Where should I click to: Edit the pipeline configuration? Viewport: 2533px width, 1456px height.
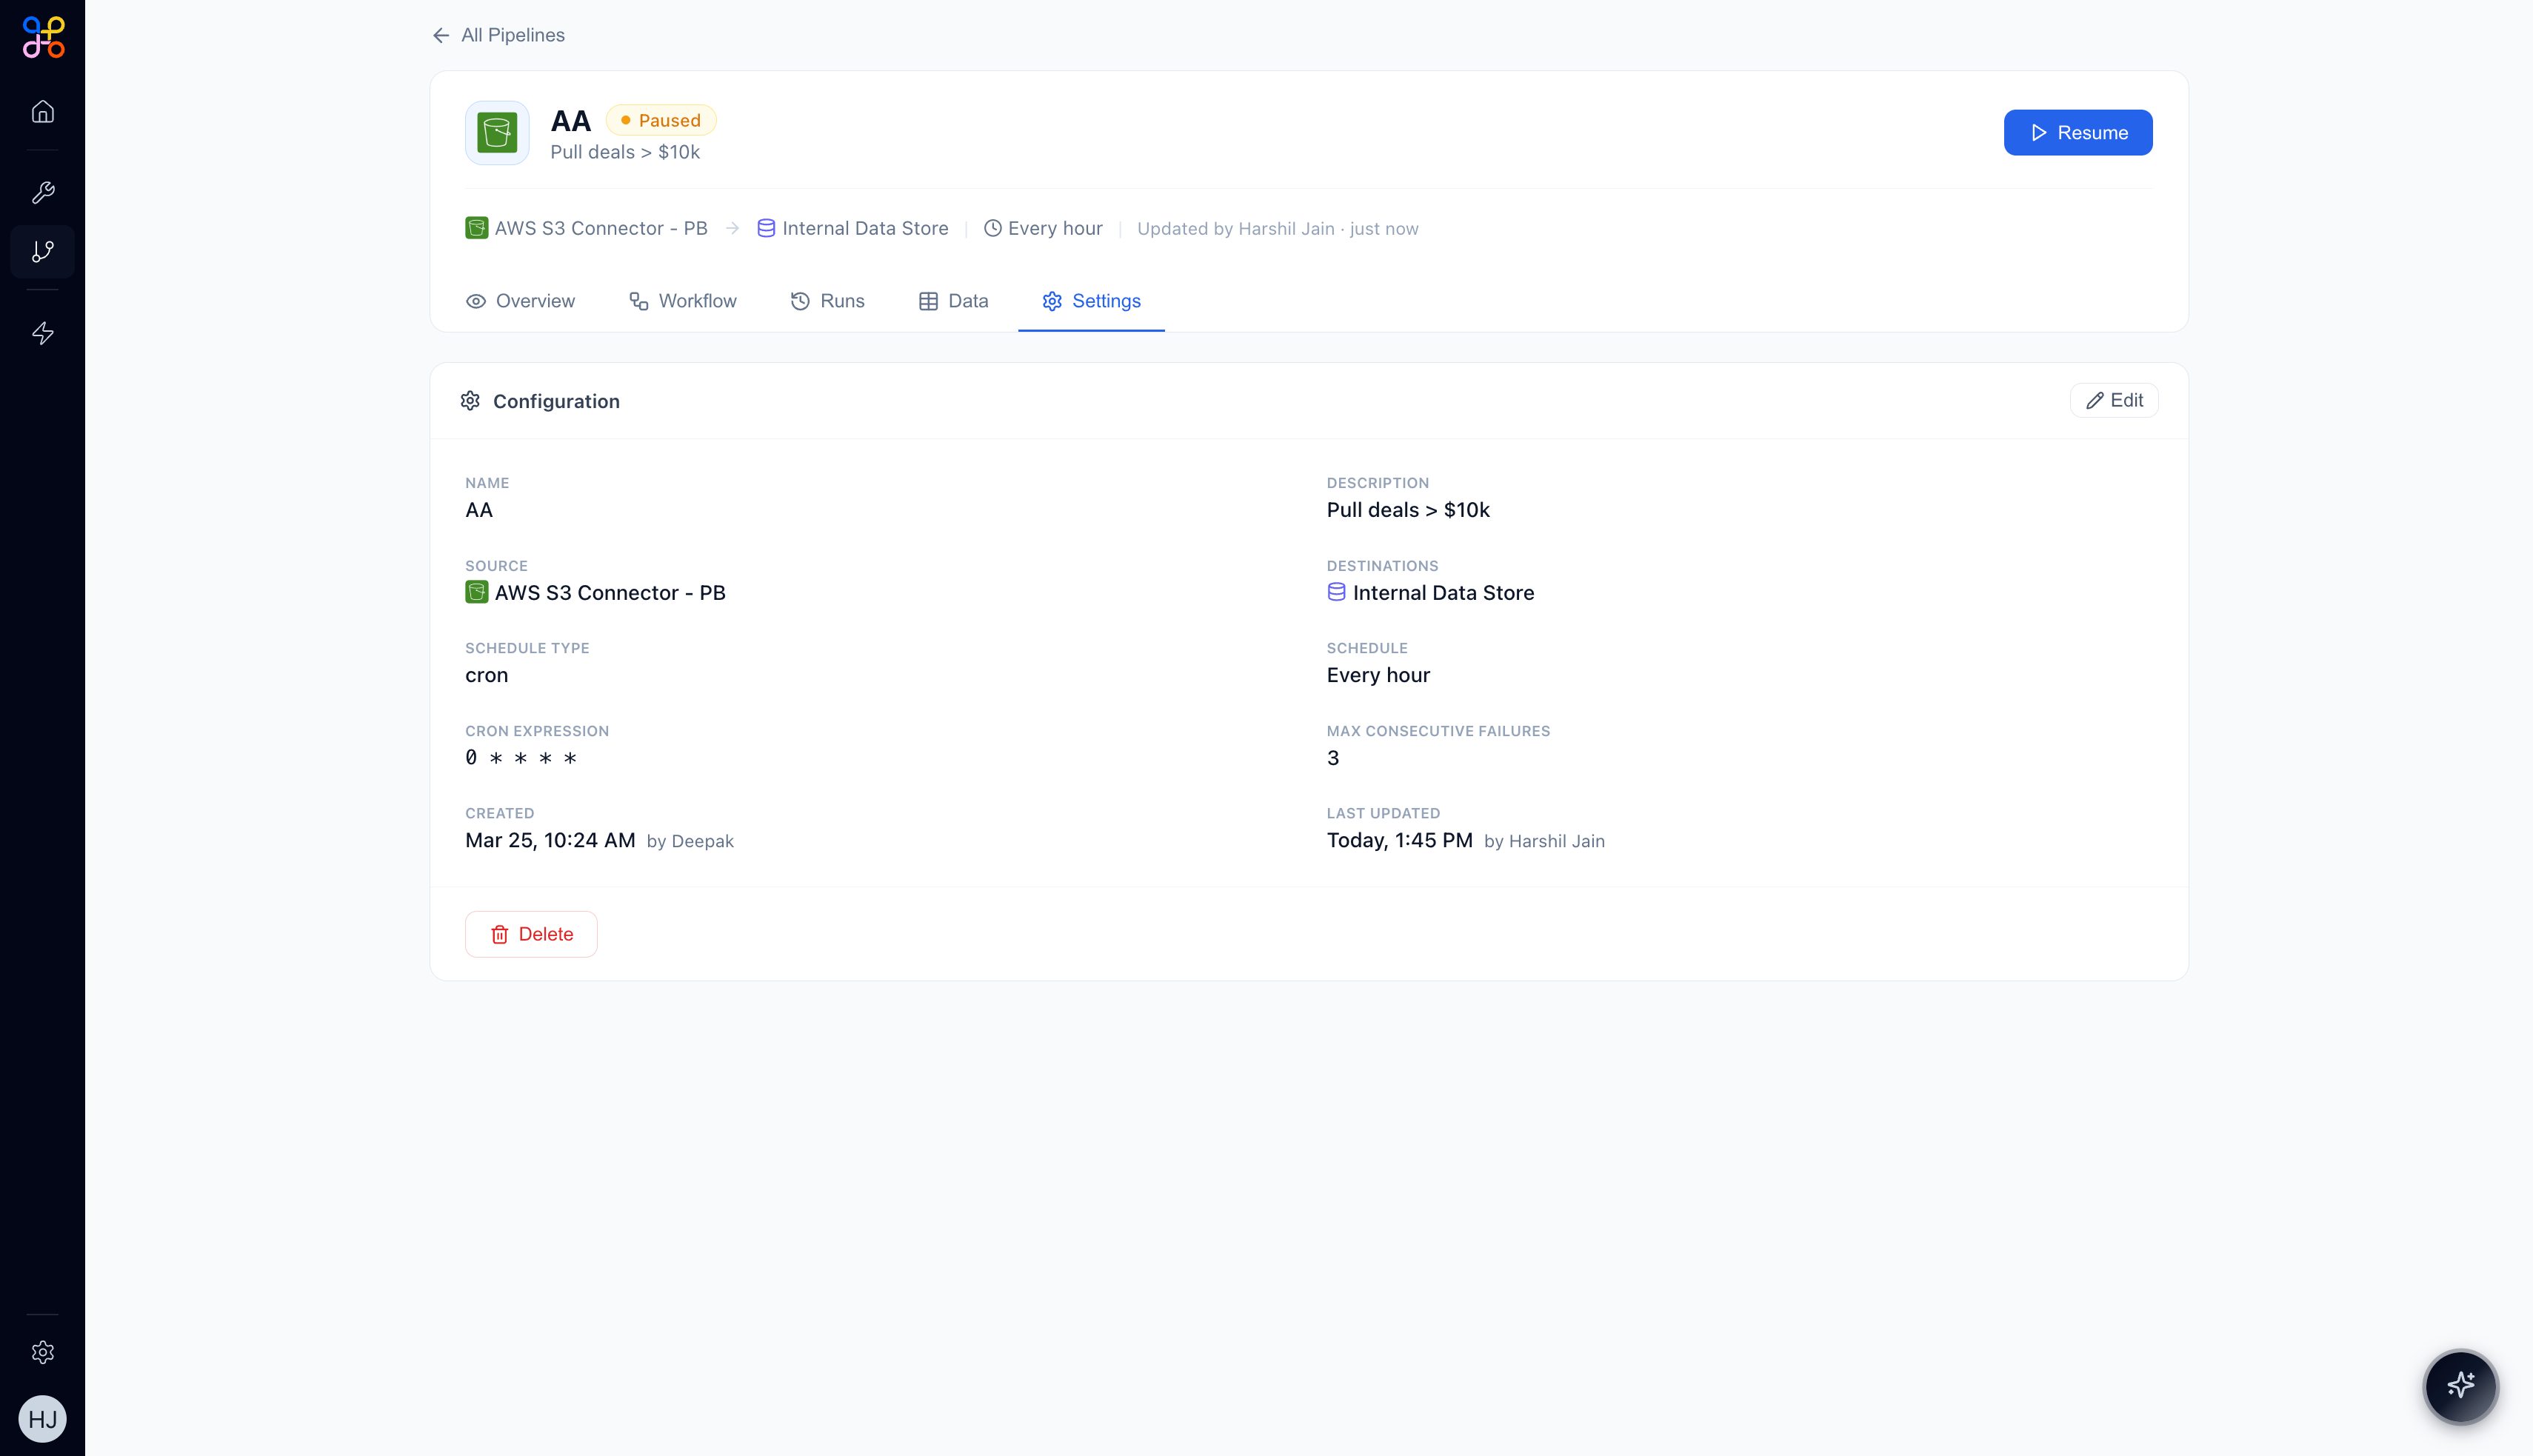coord(2114,400)
